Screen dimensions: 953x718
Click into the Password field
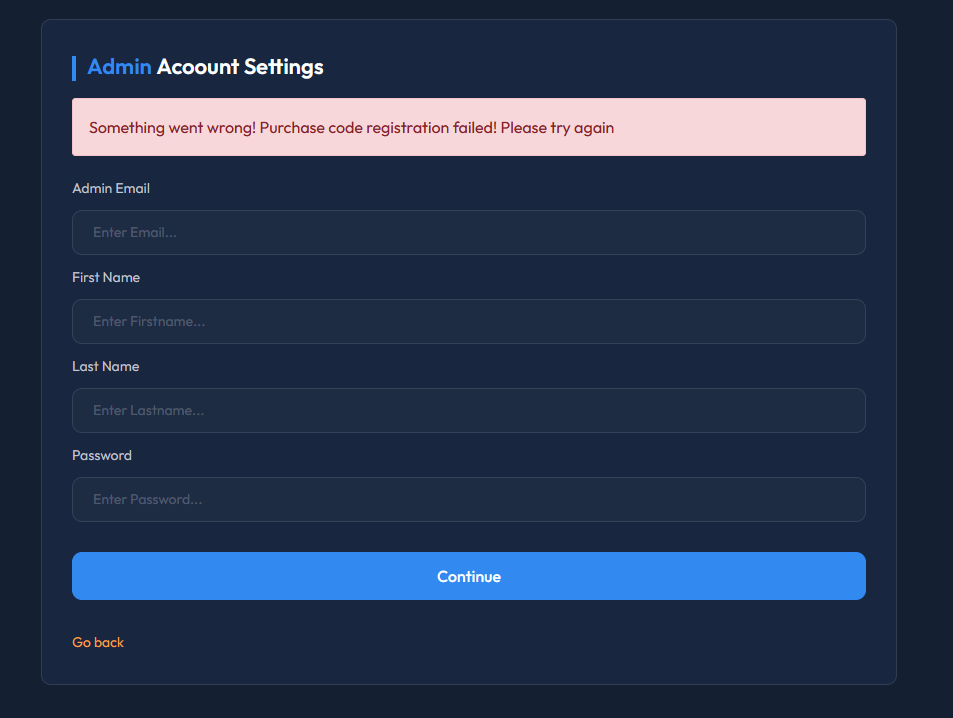[468, 499]
